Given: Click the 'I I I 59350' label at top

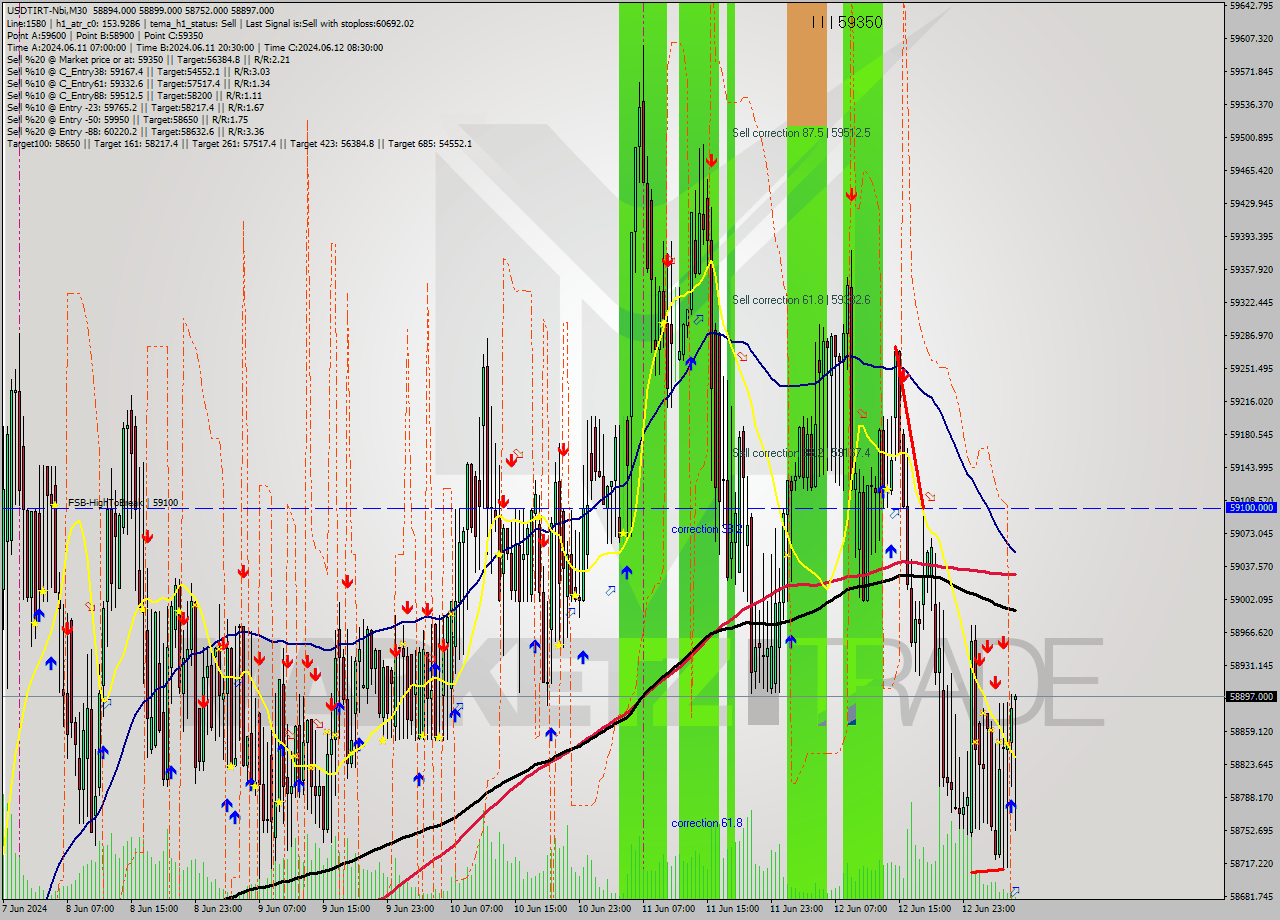Looking at the screenshot, I should point(846,22).
